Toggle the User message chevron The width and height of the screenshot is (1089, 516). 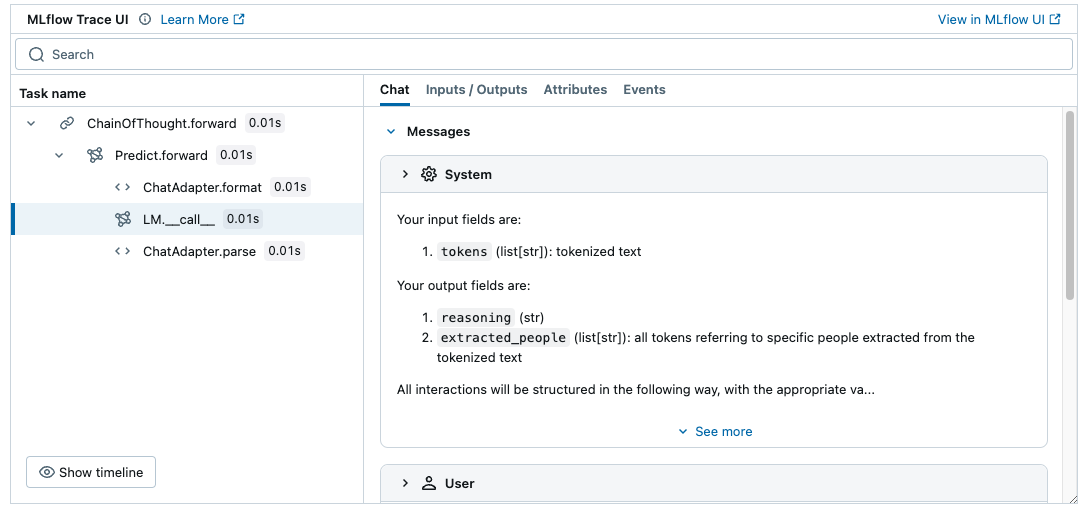tap(405, 483)
